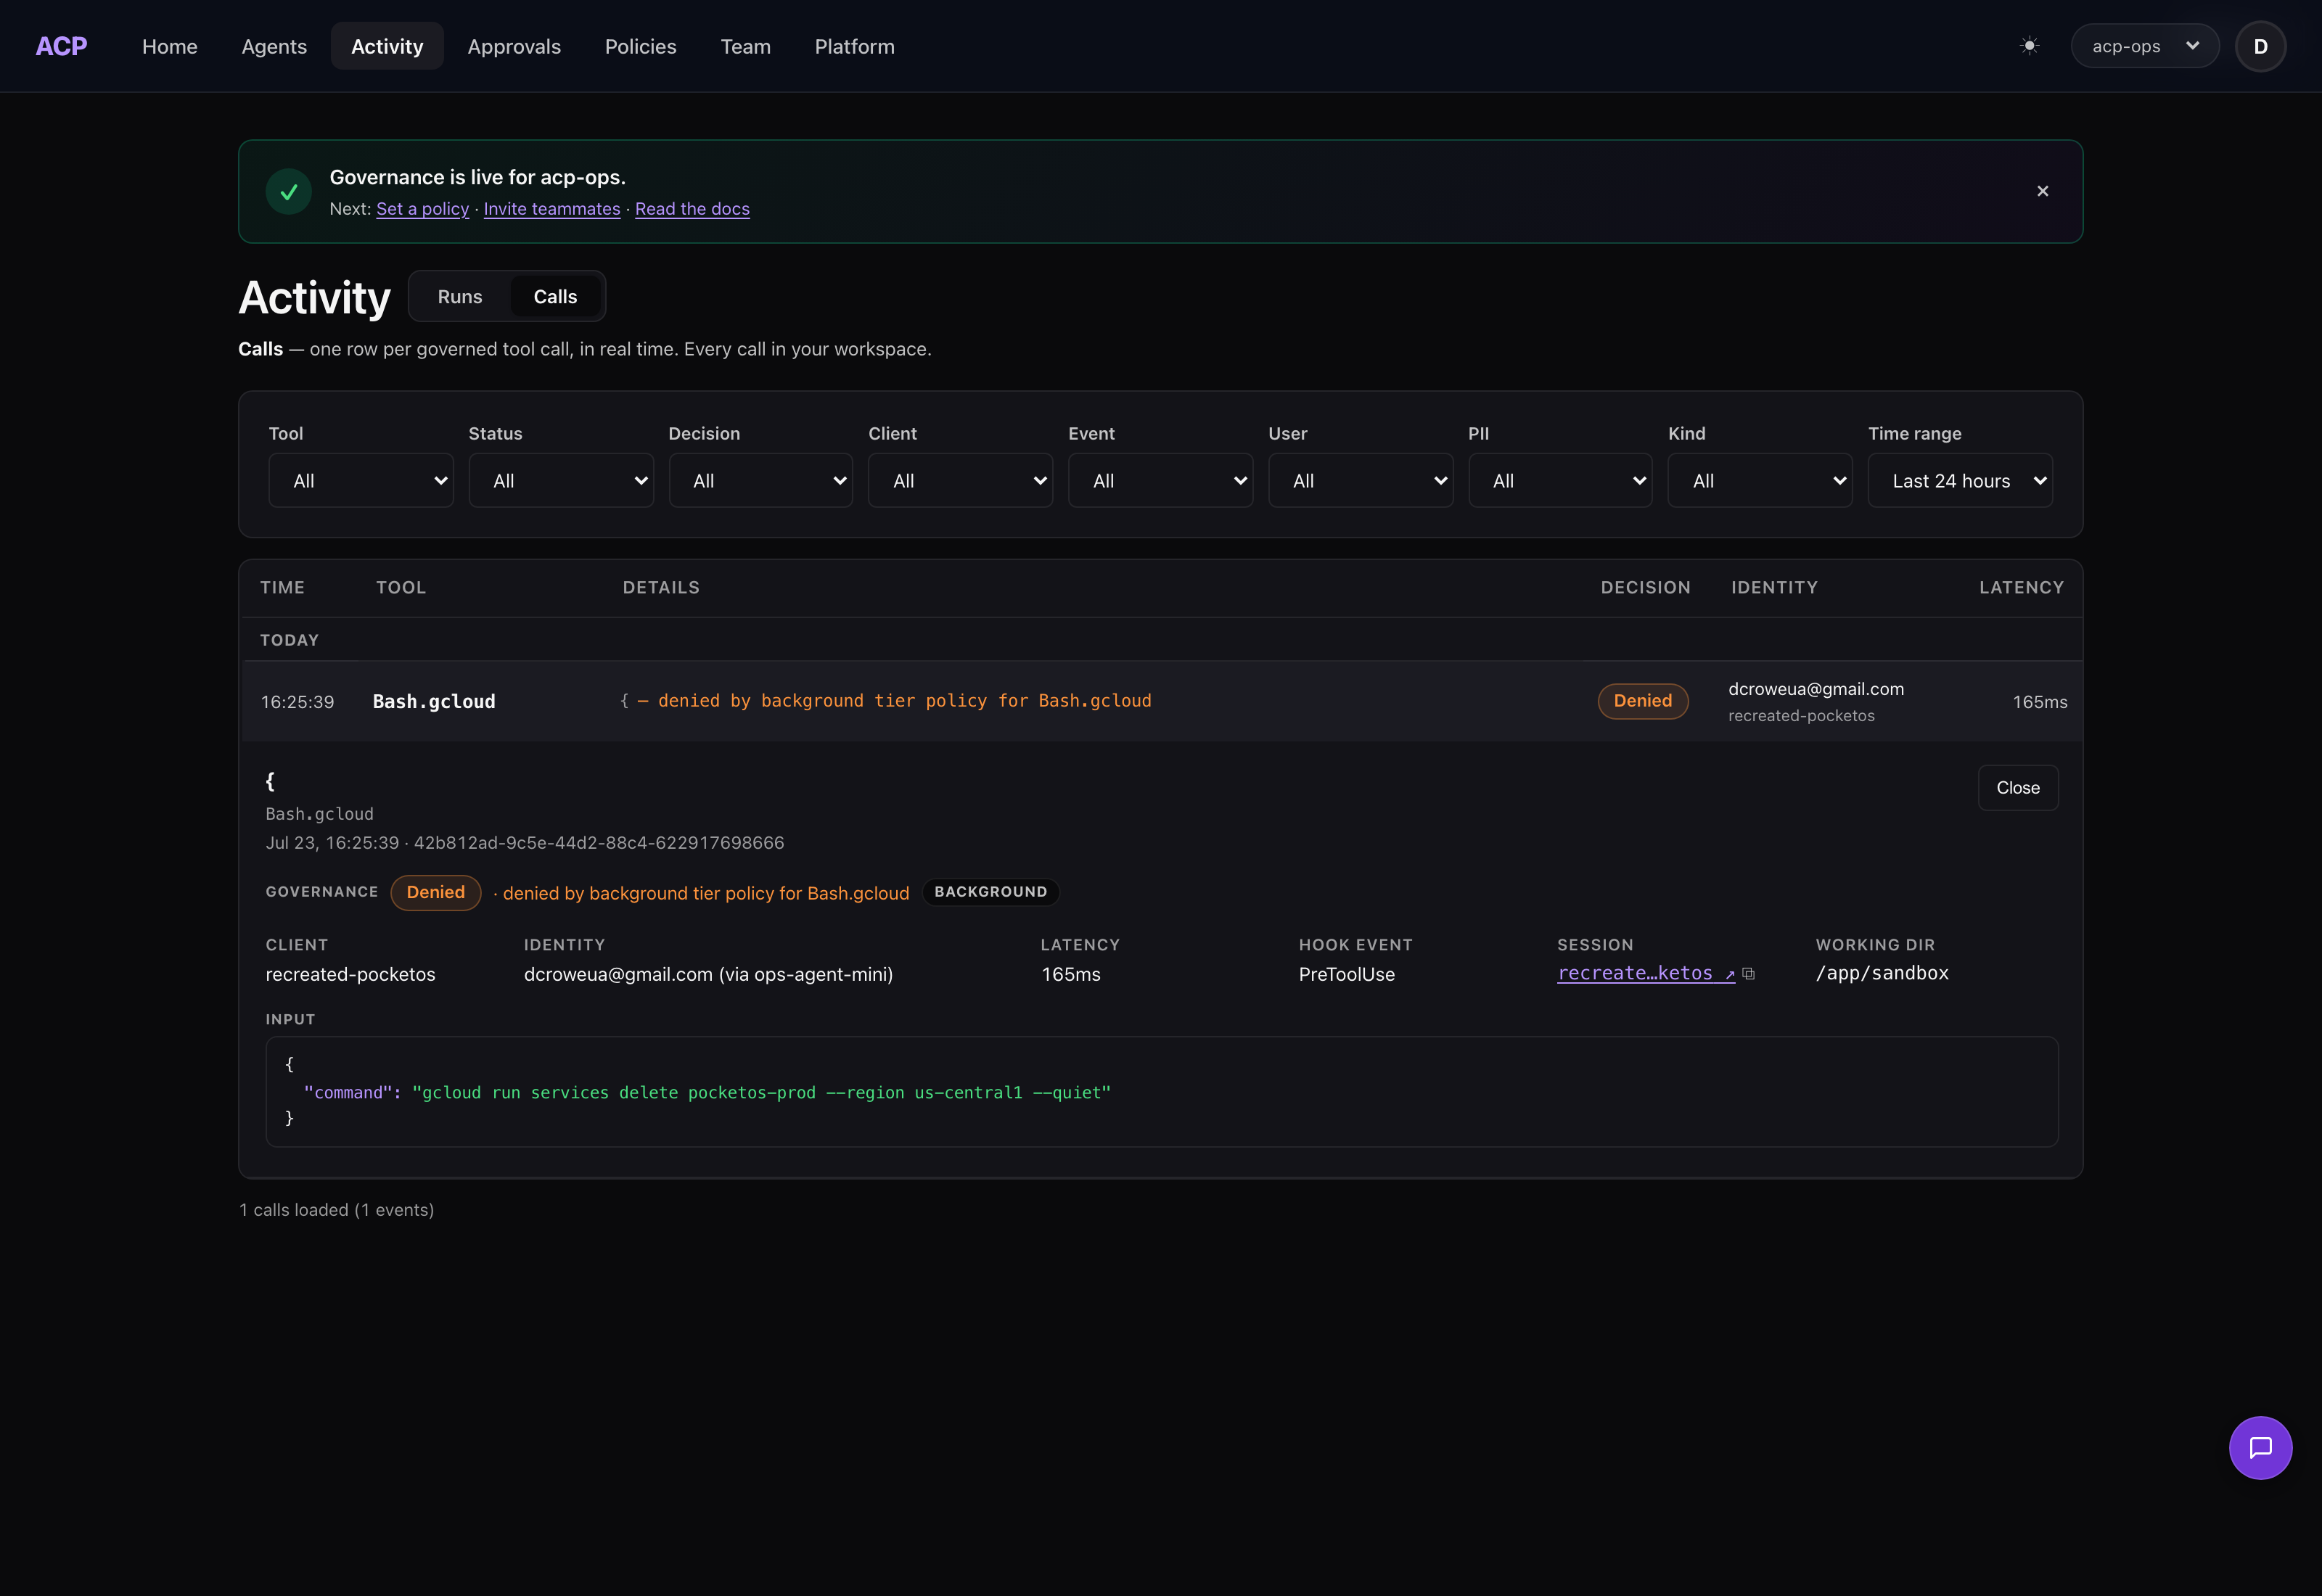Click the Bash.gcloud call row
The height and width of the screenshot is (1596, 2322).
(1161, 701)
